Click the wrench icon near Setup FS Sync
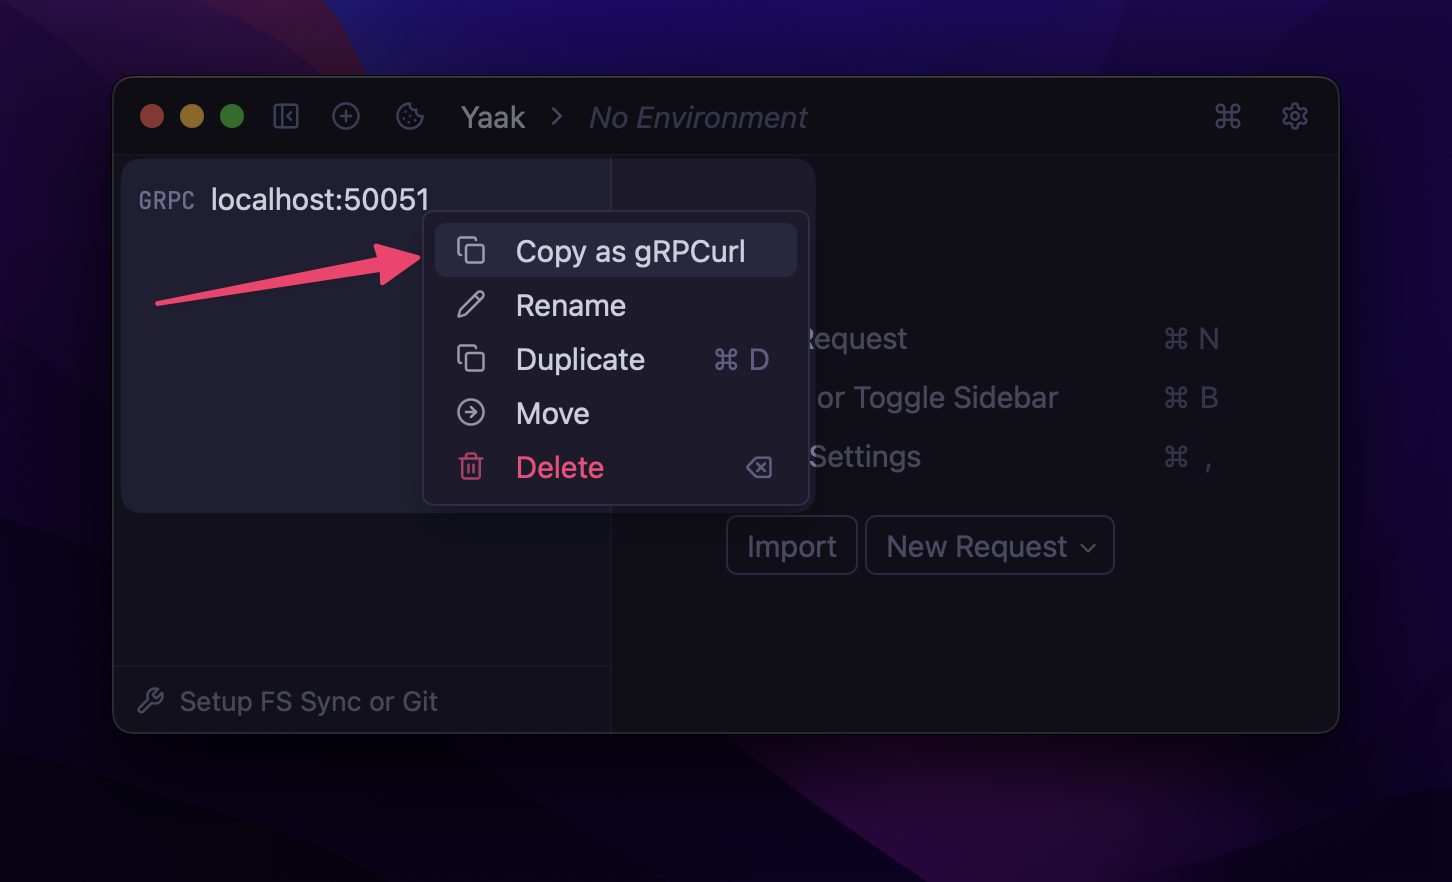Viewport: 1452px width, 882px height. point(151,701)
